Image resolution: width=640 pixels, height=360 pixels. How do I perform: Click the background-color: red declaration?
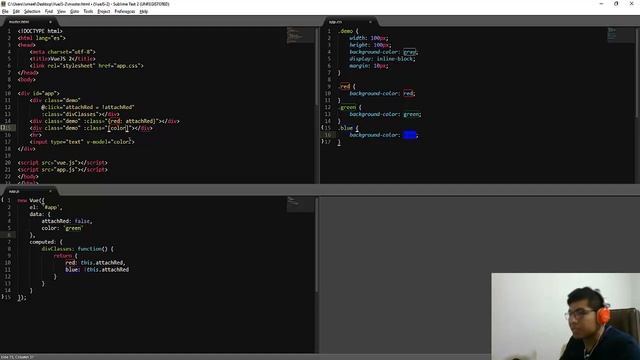click(x=382, y=93)
